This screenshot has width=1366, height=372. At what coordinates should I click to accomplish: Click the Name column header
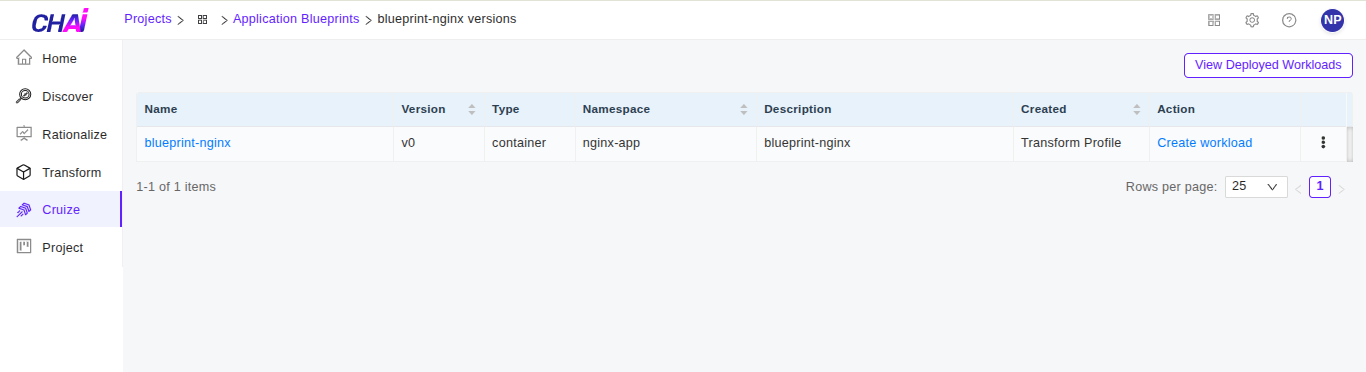click(264, 109)
